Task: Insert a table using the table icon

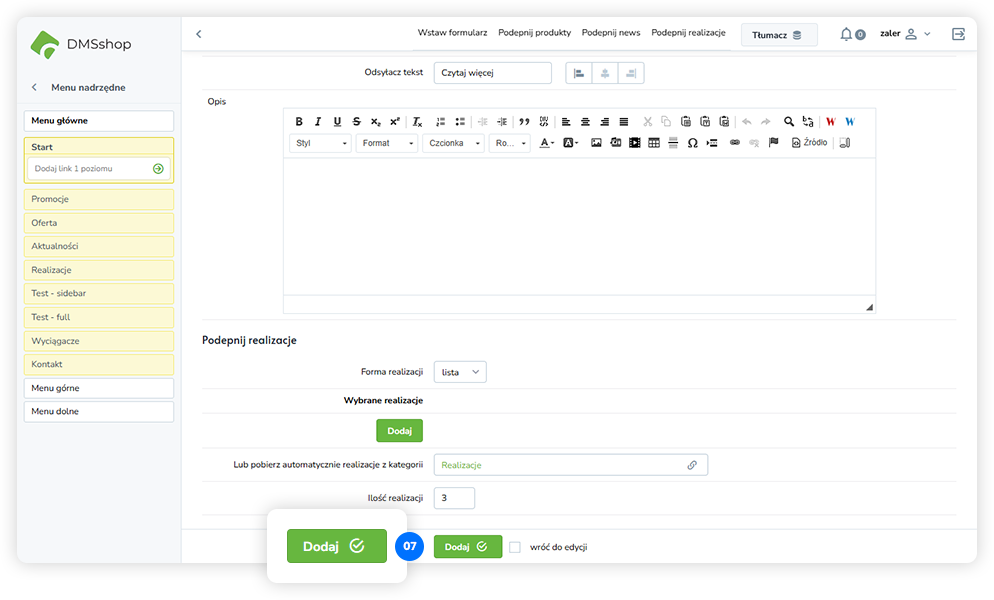Action: pyautogui.click(x=654, y=143)
